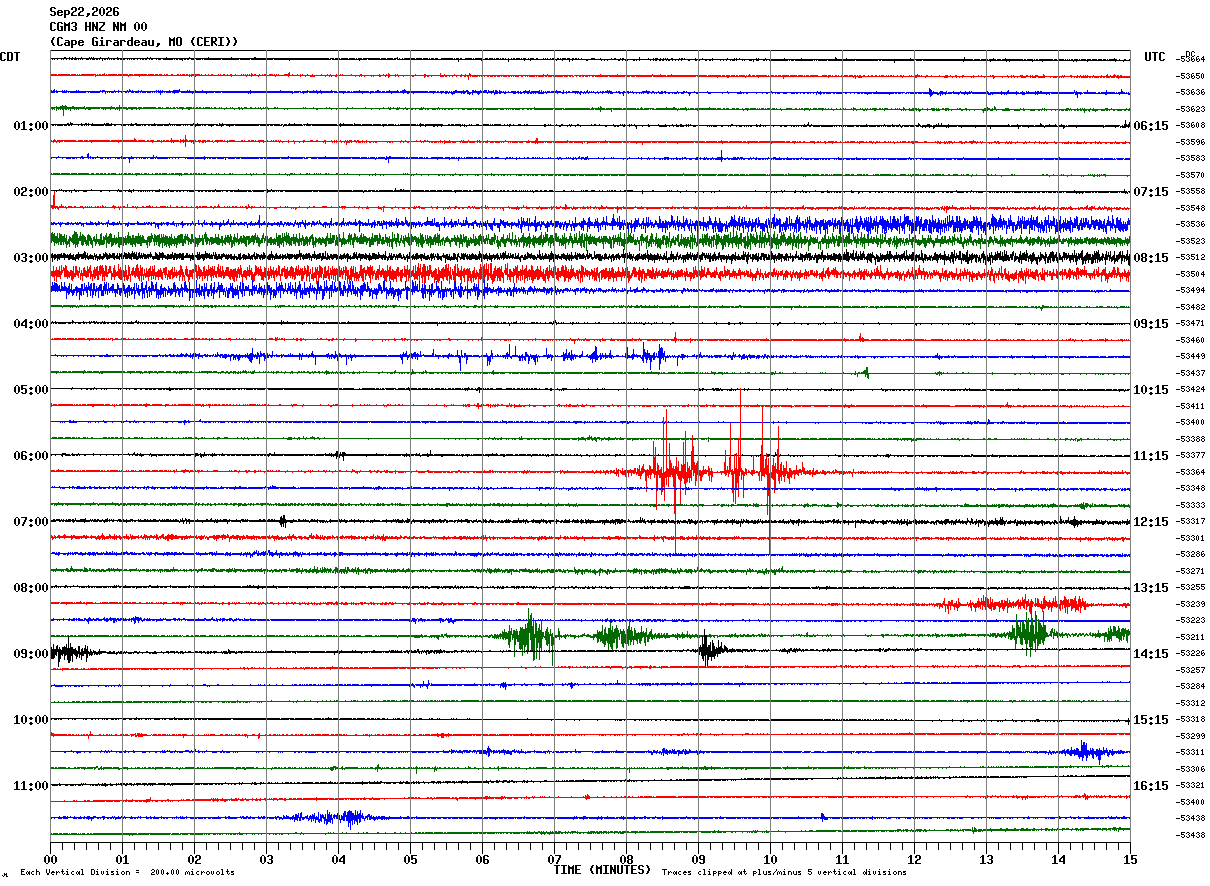The width and height of the screenshot is (1210, 886).
Task: Click the CGM3 HNZ NM 00 station code
Action: (x=98, y=27)
